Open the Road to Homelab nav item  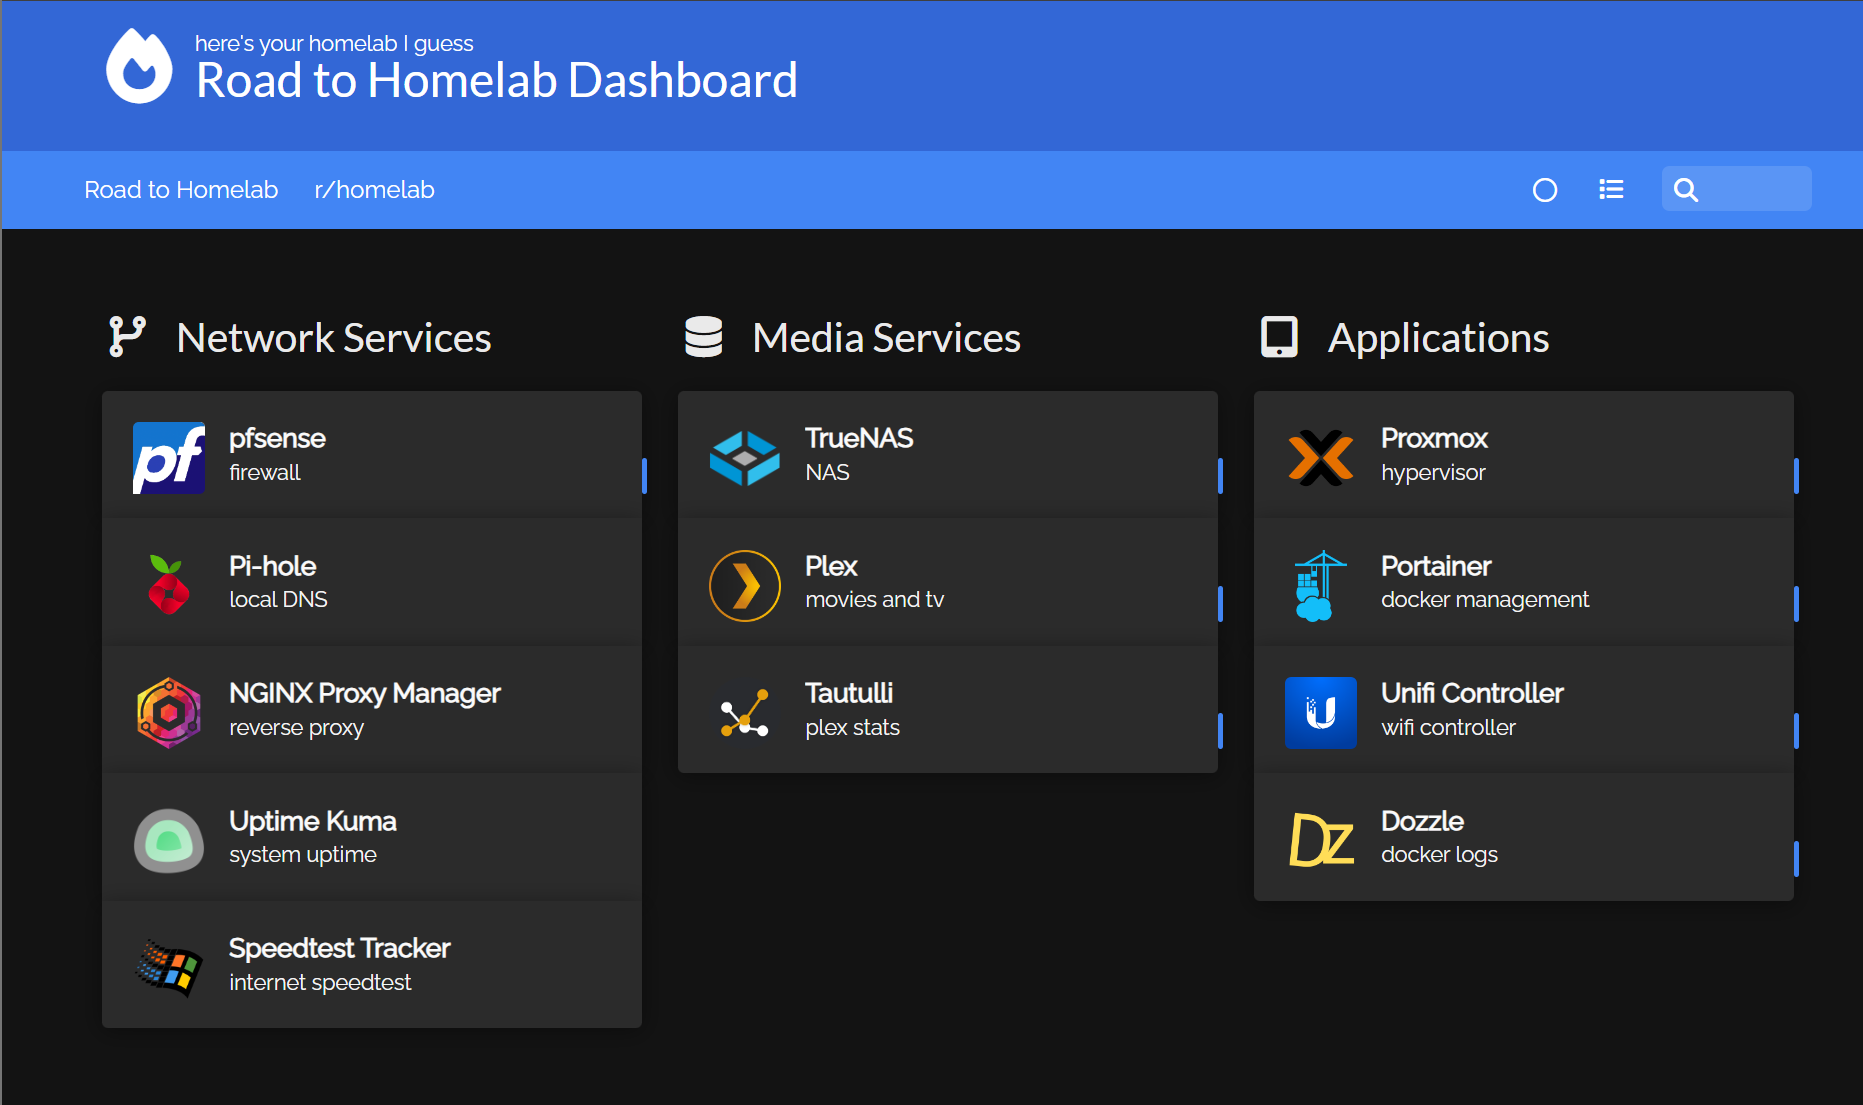tap(181, 189)
